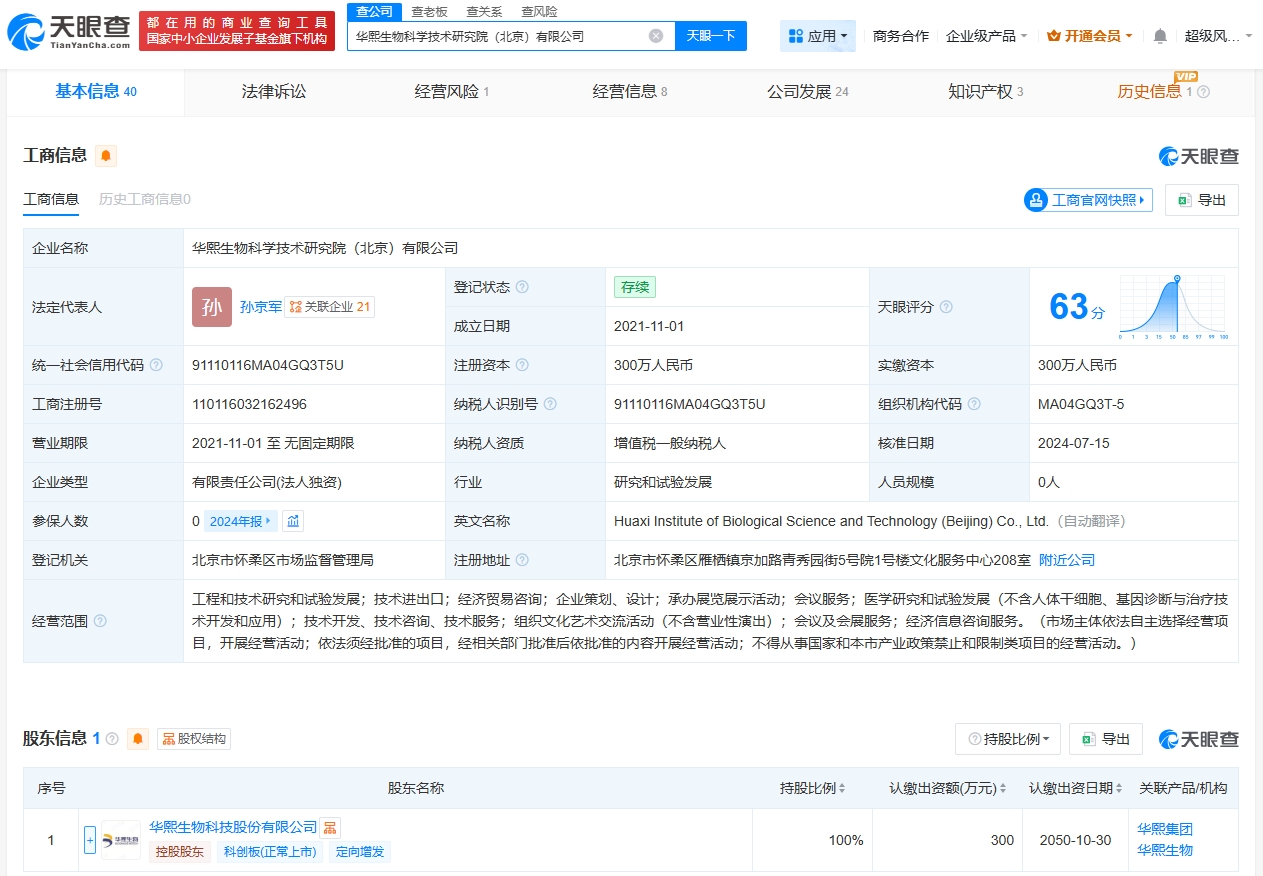
Task: Switch to the 查老板 tab
Action: coord(428,12)
